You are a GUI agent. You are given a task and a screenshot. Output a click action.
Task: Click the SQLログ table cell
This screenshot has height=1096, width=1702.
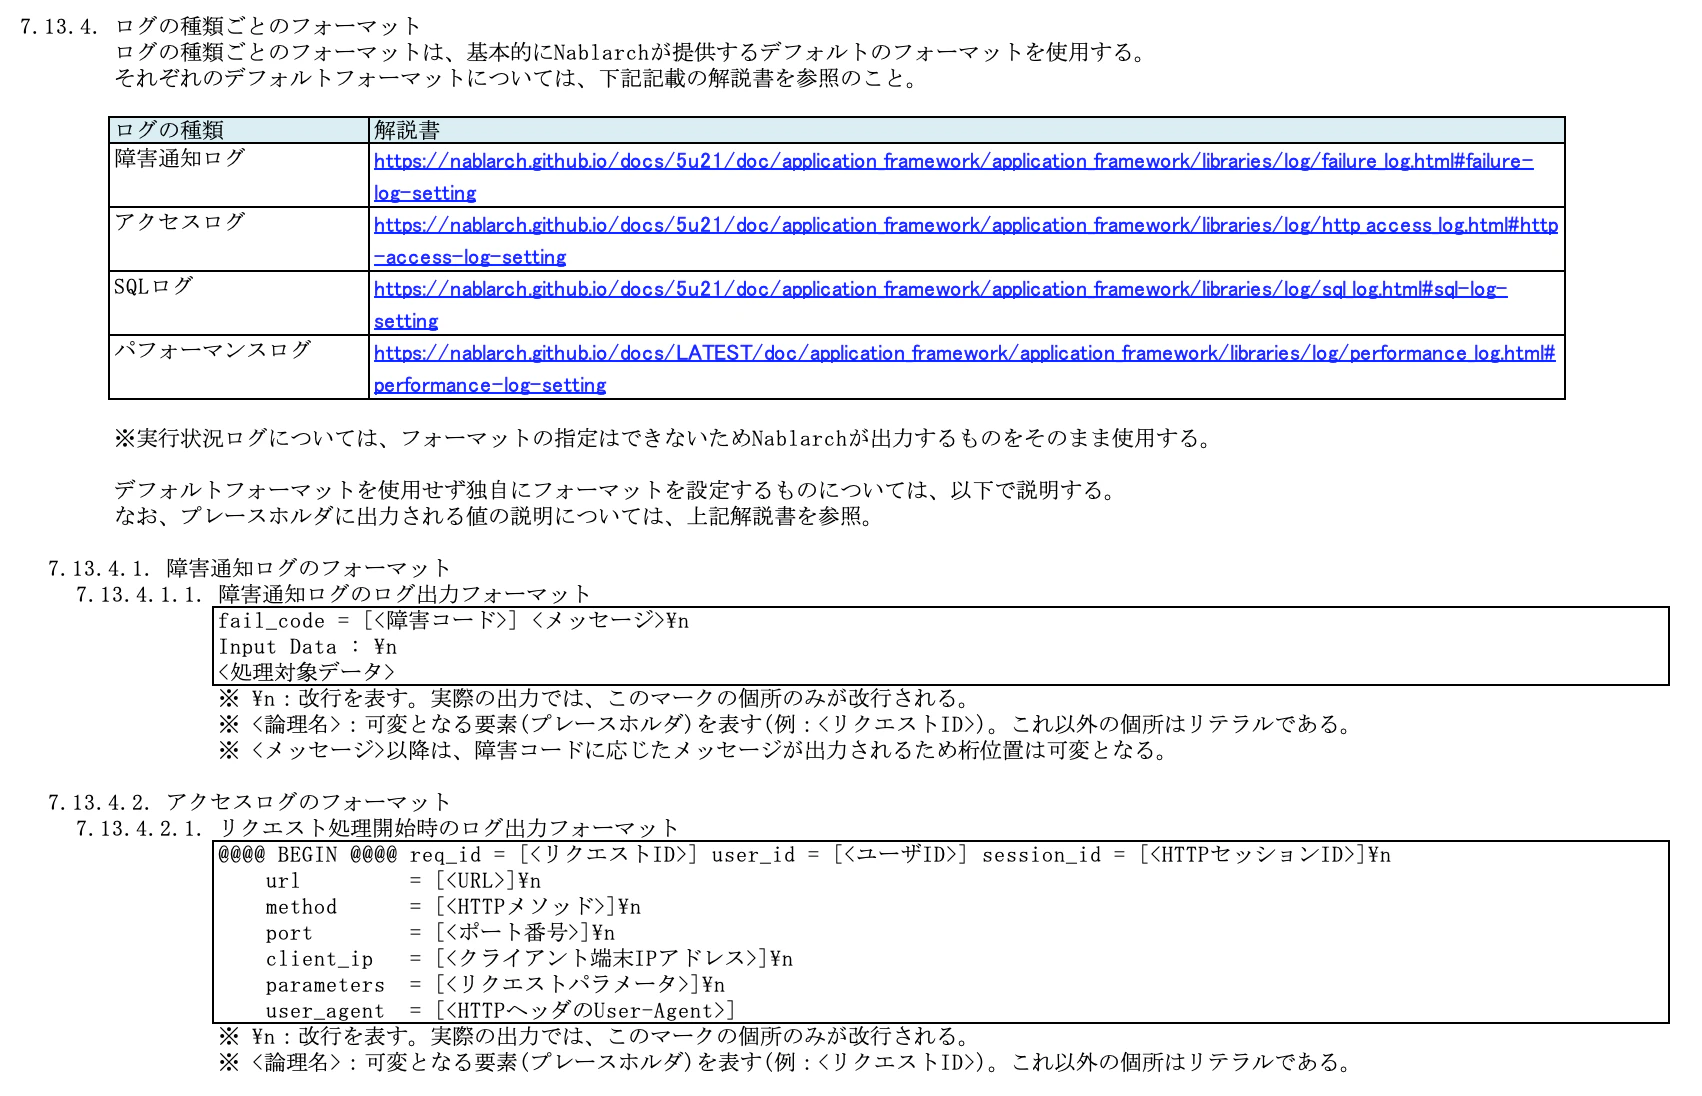click(x=239, y=303)
